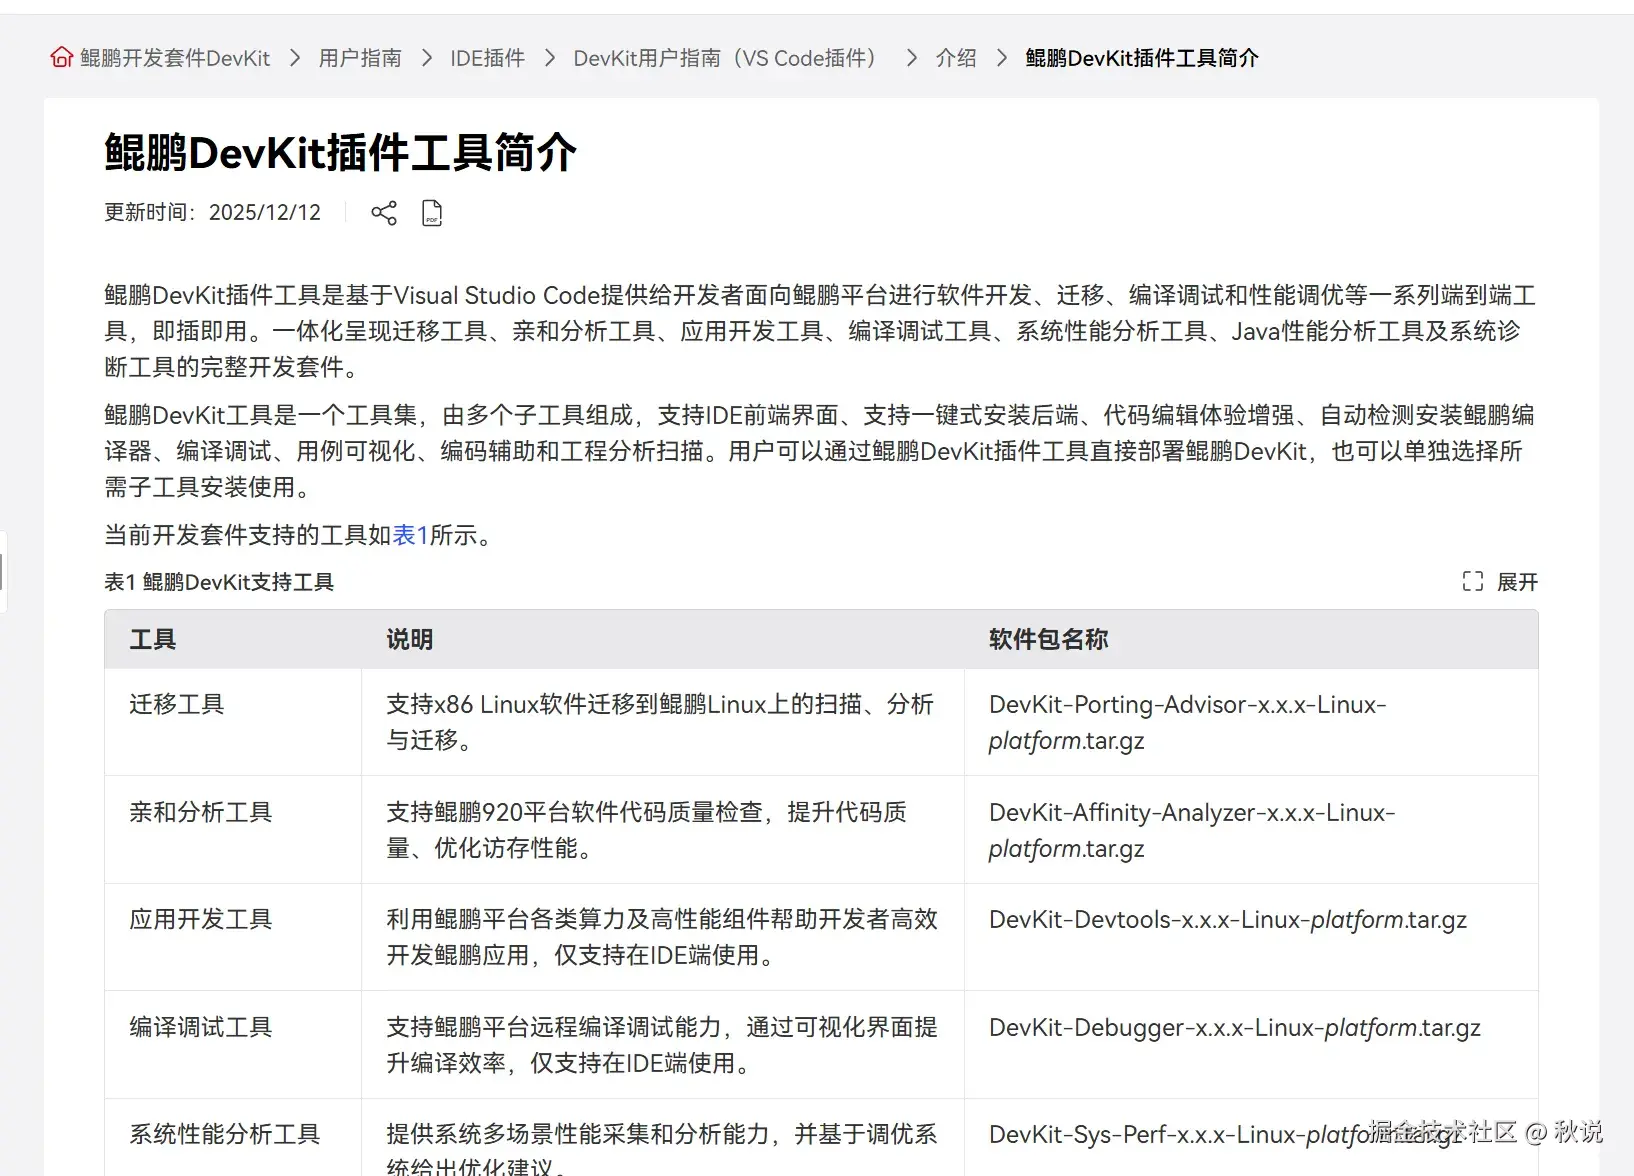This screenshot has width=1634, height=1176.
Task: Download the page via the PDF icon
Action: [x=432, y=213]
